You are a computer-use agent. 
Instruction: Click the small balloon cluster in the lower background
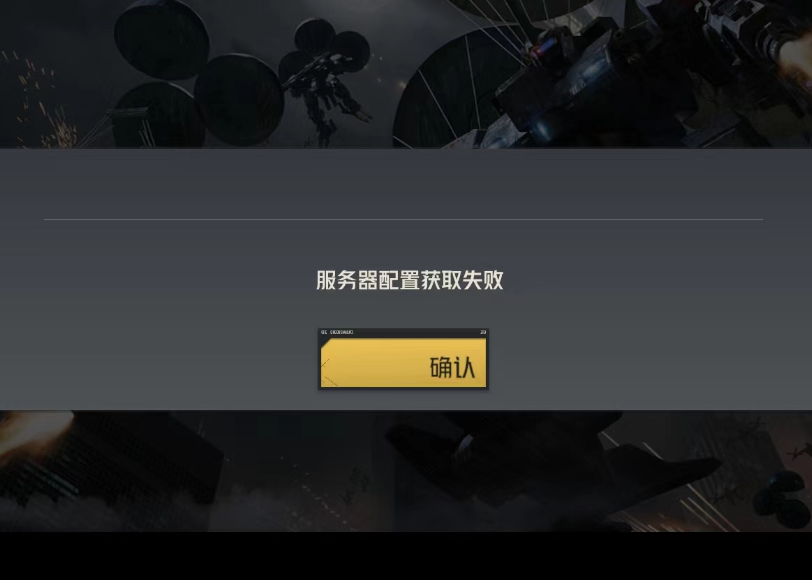pyautogui.click(x=783, y=496)
